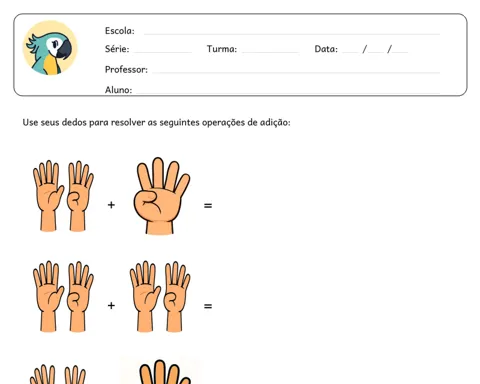Click the first row's left open hand

48,196
